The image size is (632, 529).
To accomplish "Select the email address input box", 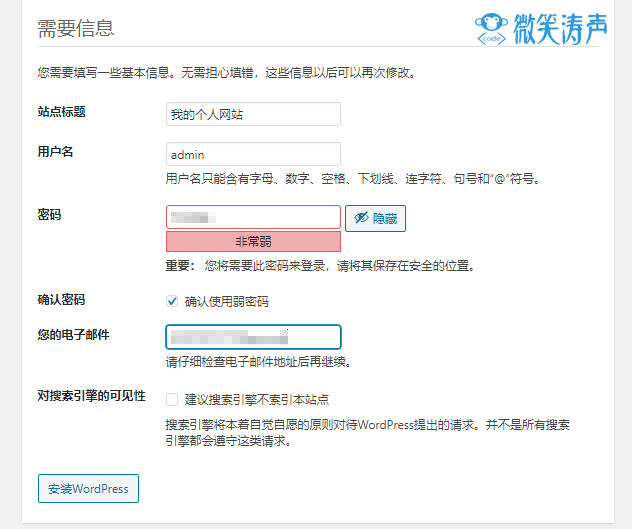I will [253, 337].
